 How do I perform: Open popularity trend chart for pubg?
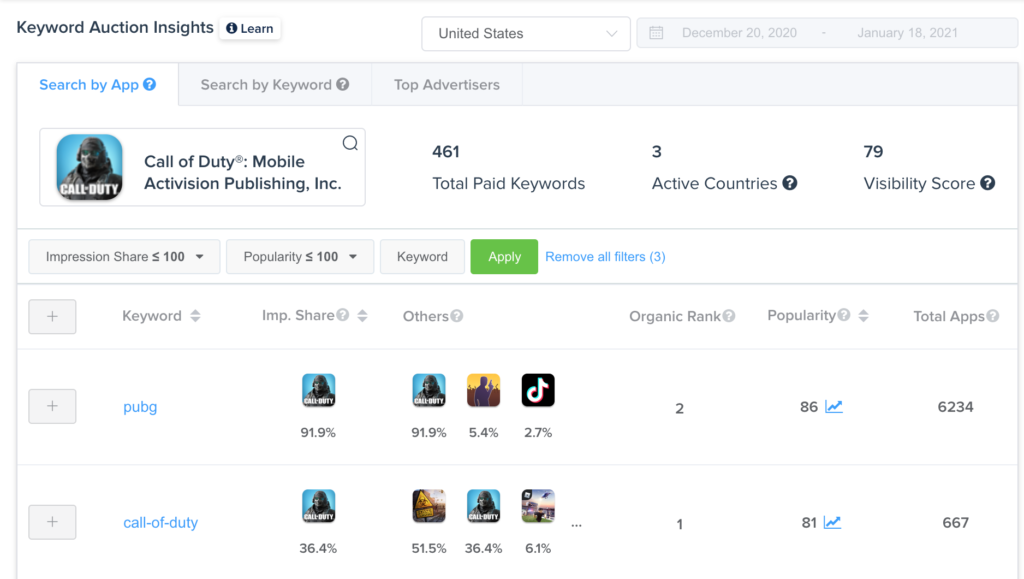click(x=834, y=407)
